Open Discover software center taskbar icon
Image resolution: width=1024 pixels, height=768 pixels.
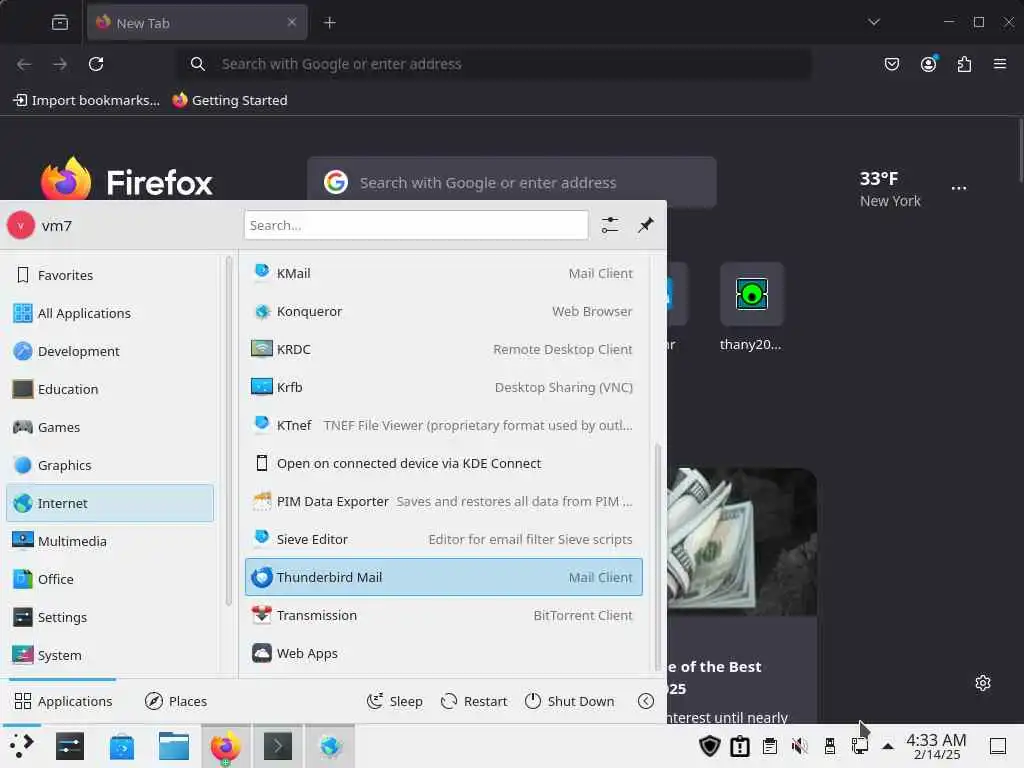click(122, 746)
